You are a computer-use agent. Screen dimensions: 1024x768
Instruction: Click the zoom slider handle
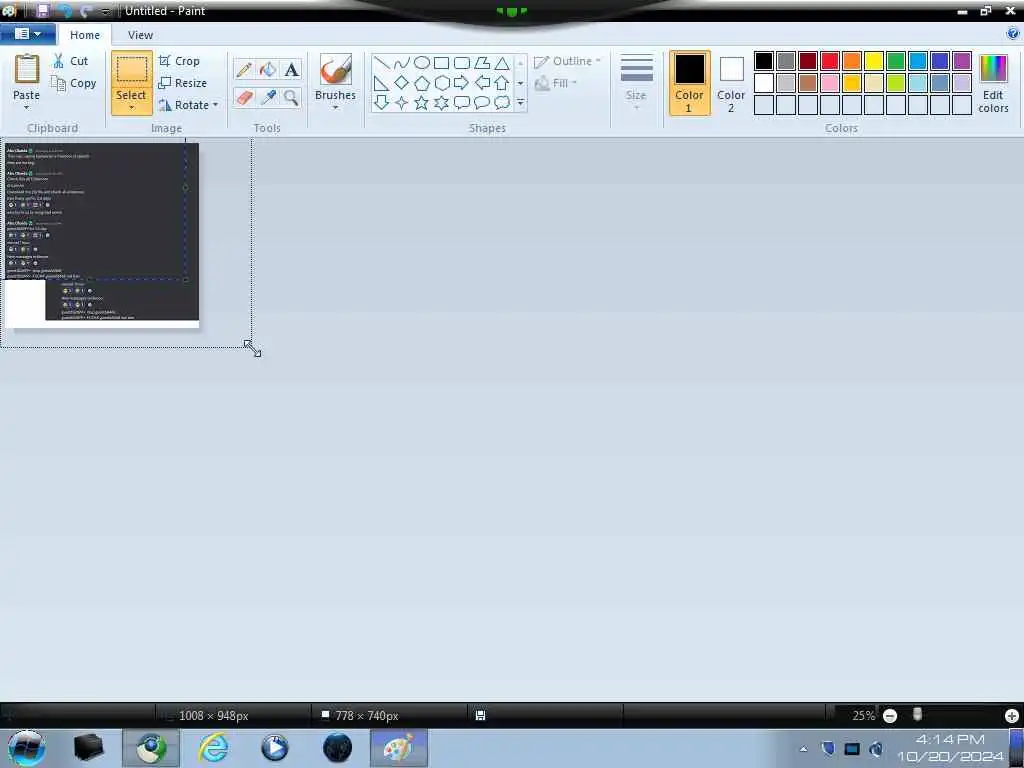point(917,715)
